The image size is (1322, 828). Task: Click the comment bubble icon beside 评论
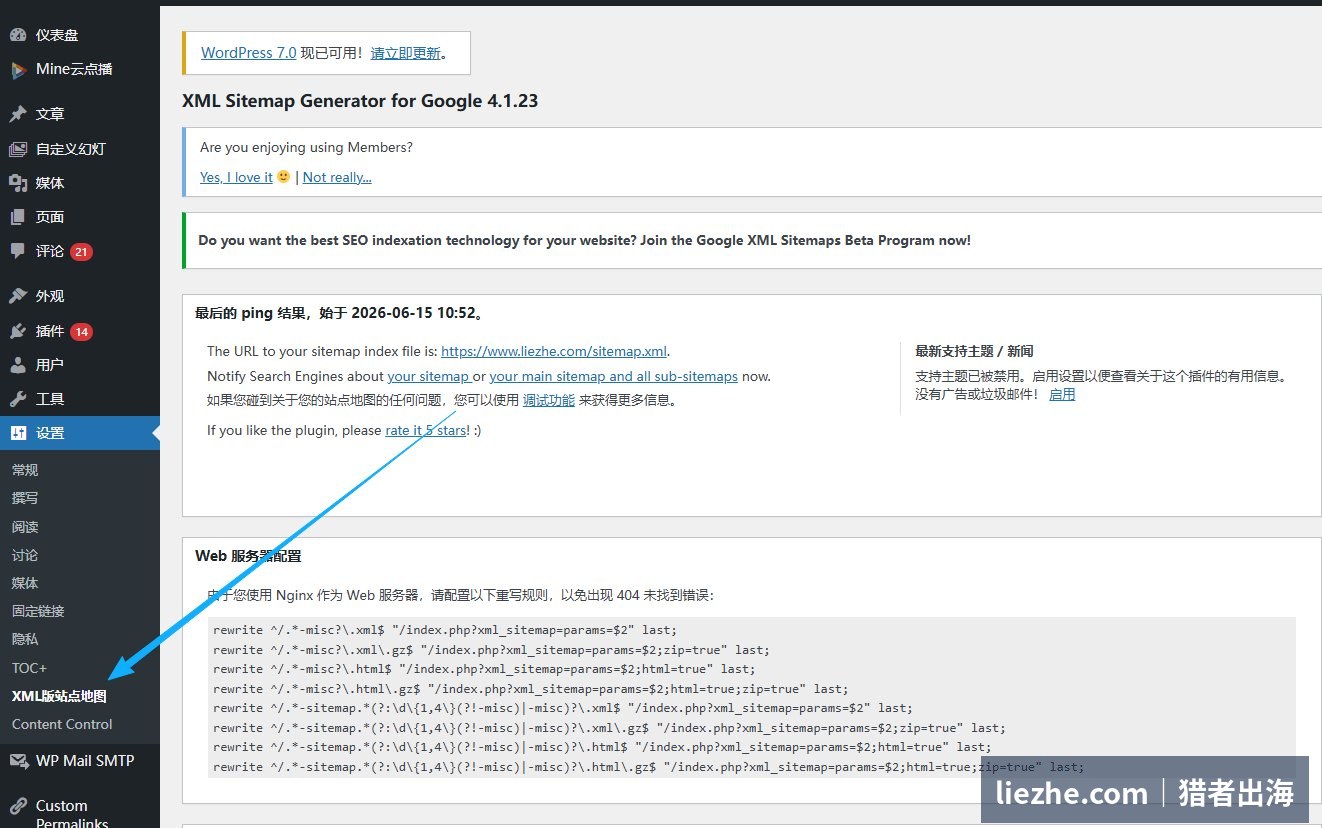click(x=18, y=251)
